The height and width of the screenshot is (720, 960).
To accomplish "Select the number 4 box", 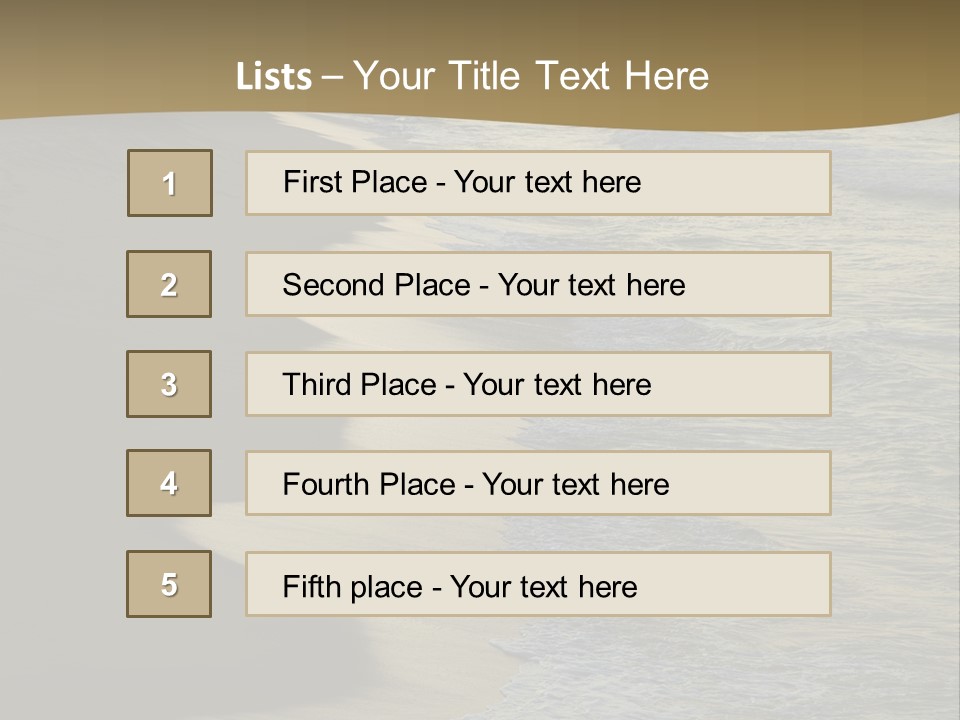I will click(x=169, y=483).
